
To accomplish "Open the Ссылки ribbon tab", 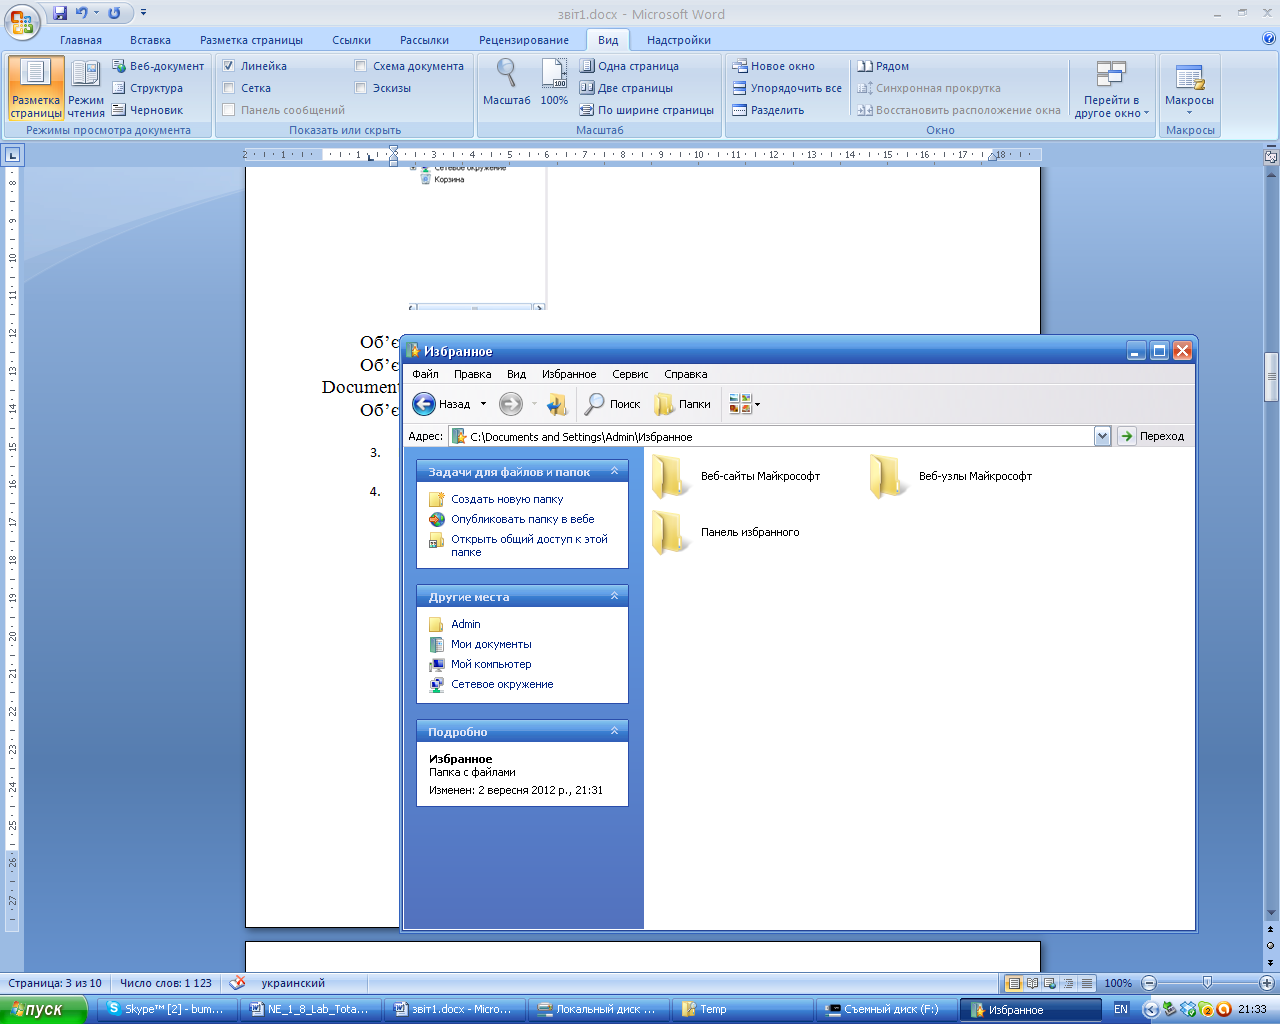I will coord(352,40).
